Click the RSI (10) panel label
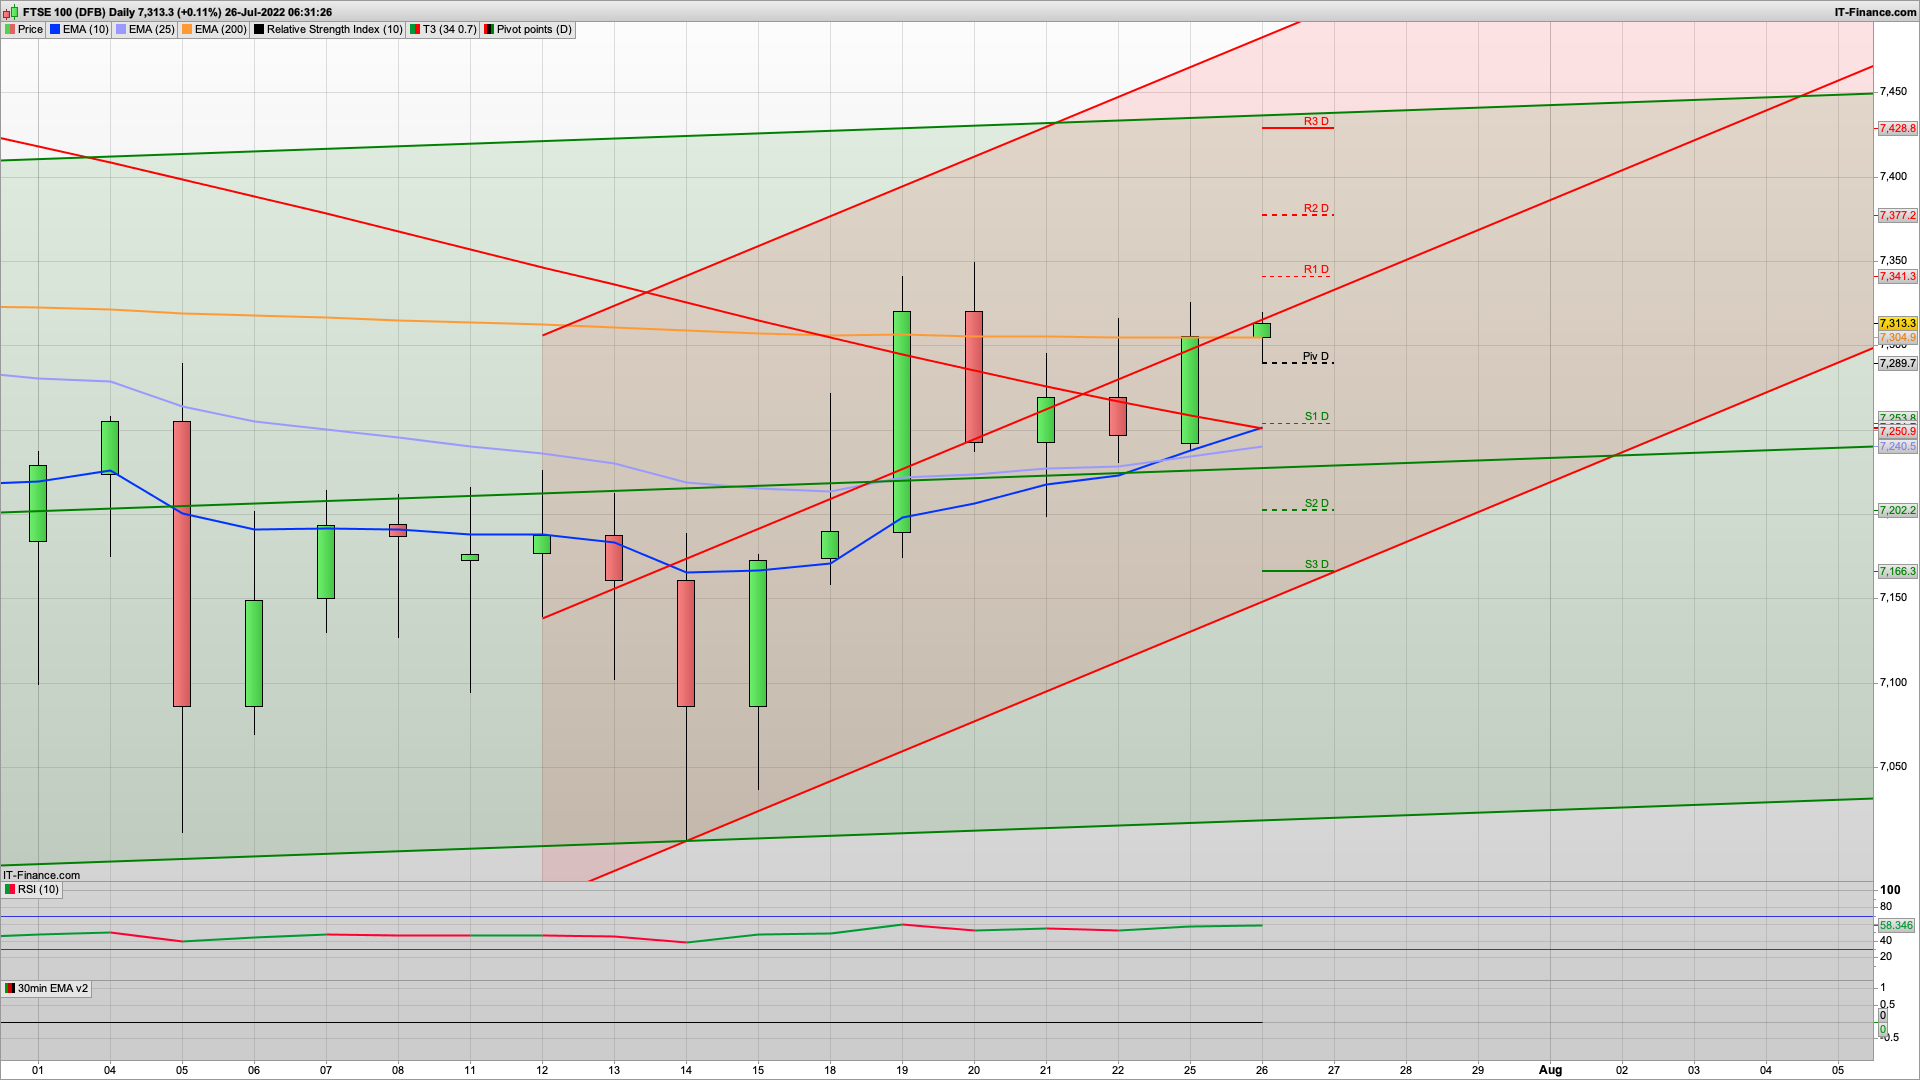This screenshot has width=1920, height=1080. [x=32, y=890]
